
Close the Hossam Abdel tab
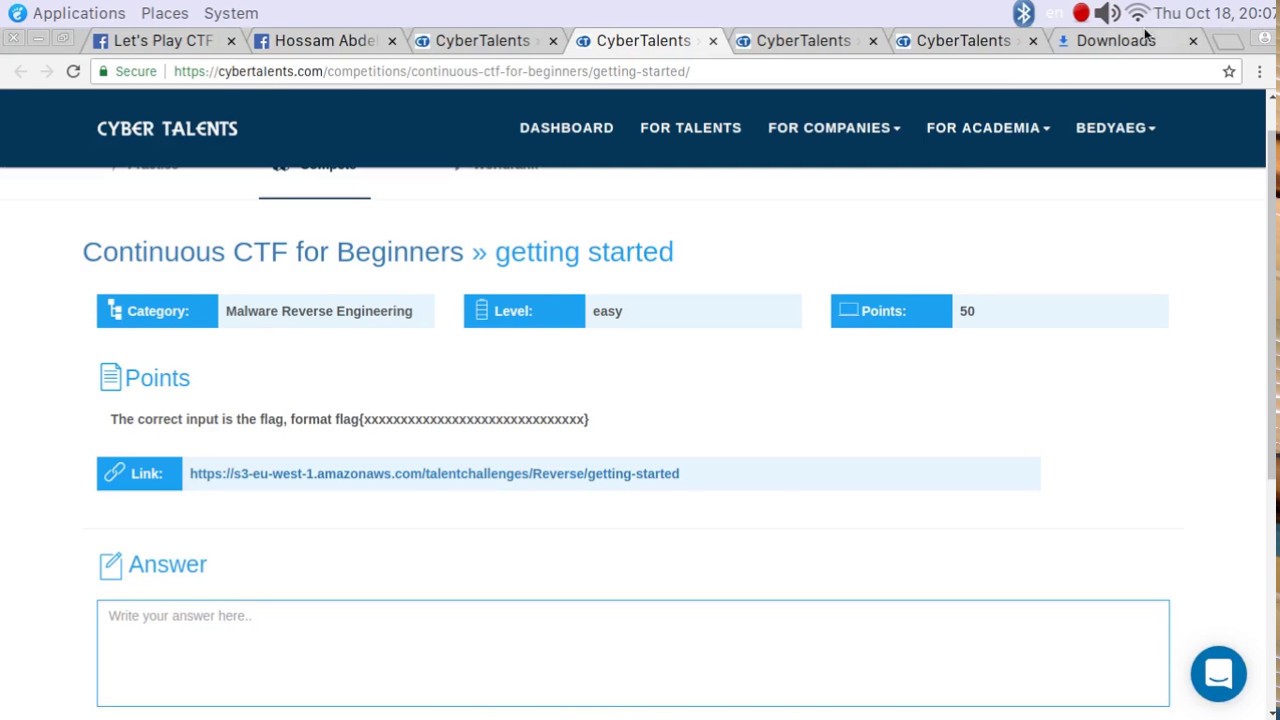click(x=392, y=41)
